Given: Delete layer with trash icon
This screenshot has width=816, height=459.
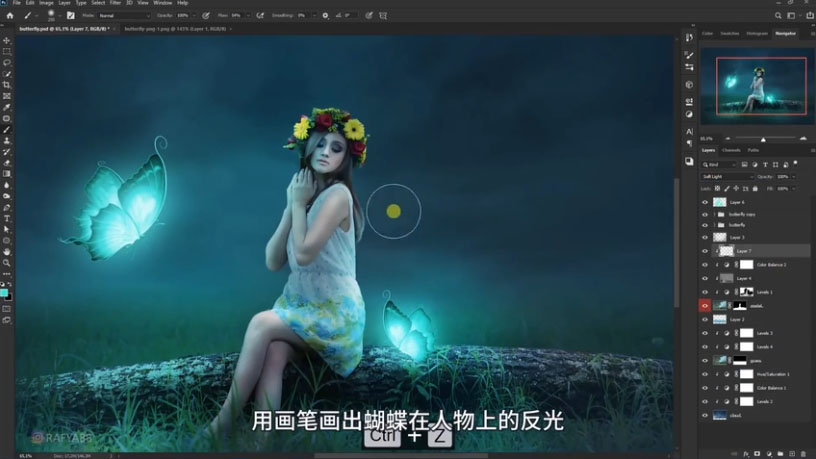Looking at the screenshot, I should pos(803,454).
